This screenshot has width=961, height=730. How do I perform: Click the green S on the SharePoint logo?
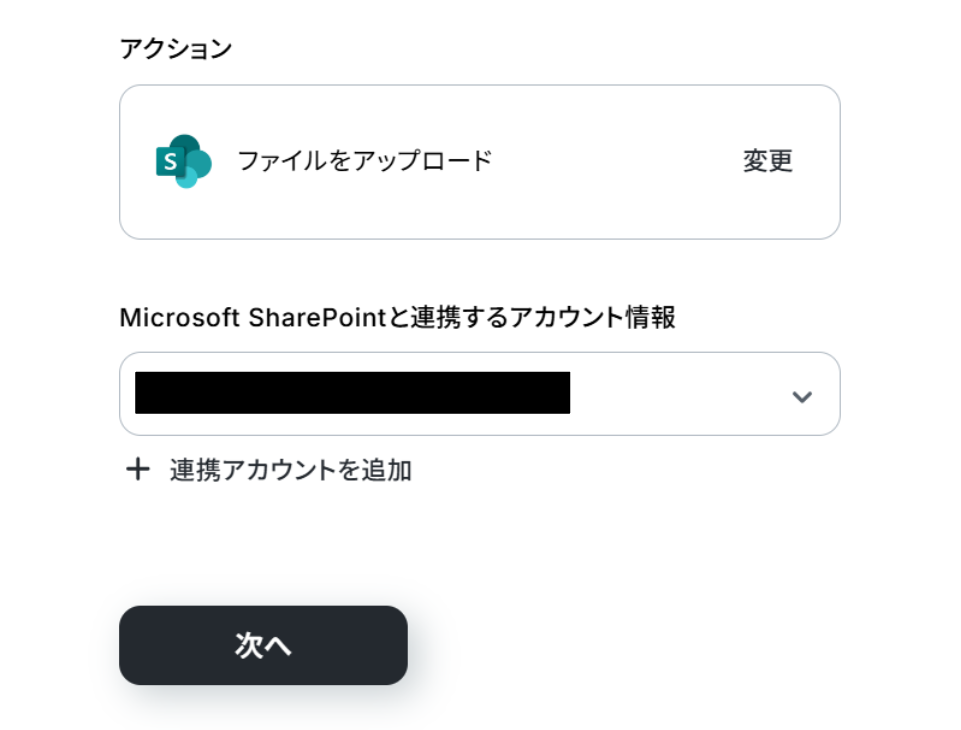coord(170,162)
